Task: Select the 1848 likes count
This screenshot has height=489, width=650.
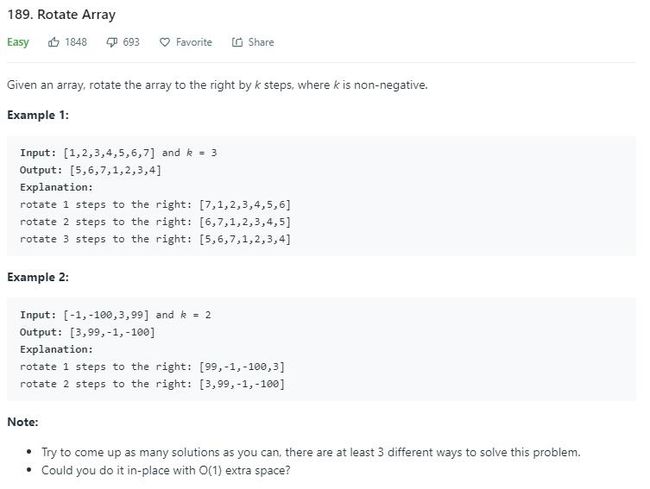Action: coord(76,42)
